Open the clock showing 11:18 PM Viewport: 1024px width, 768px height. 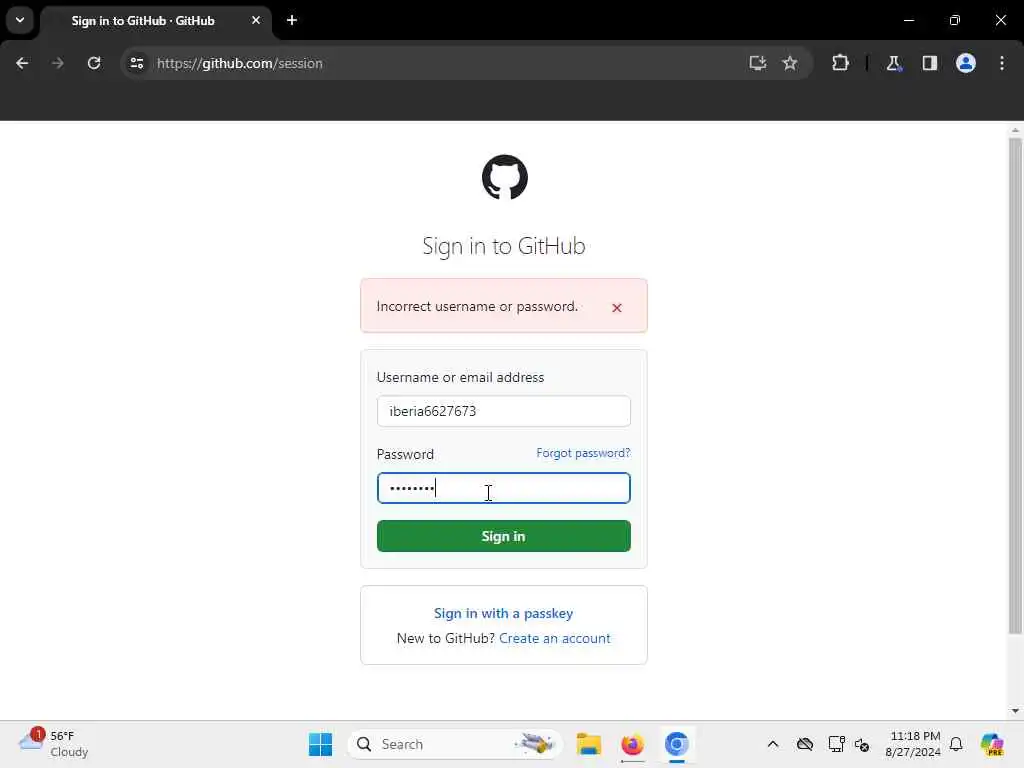tap(912, 744)
